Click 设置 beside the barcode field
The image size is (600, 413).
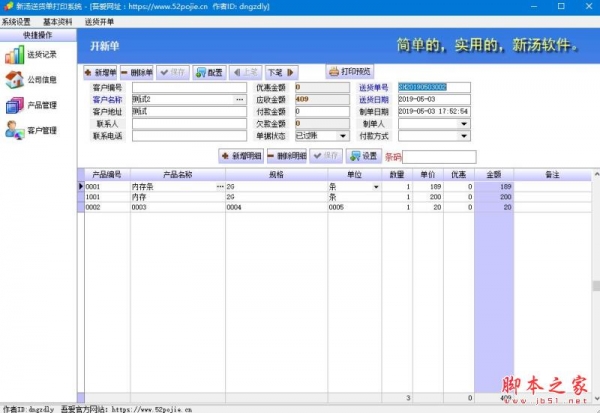[x=363, y=156]
